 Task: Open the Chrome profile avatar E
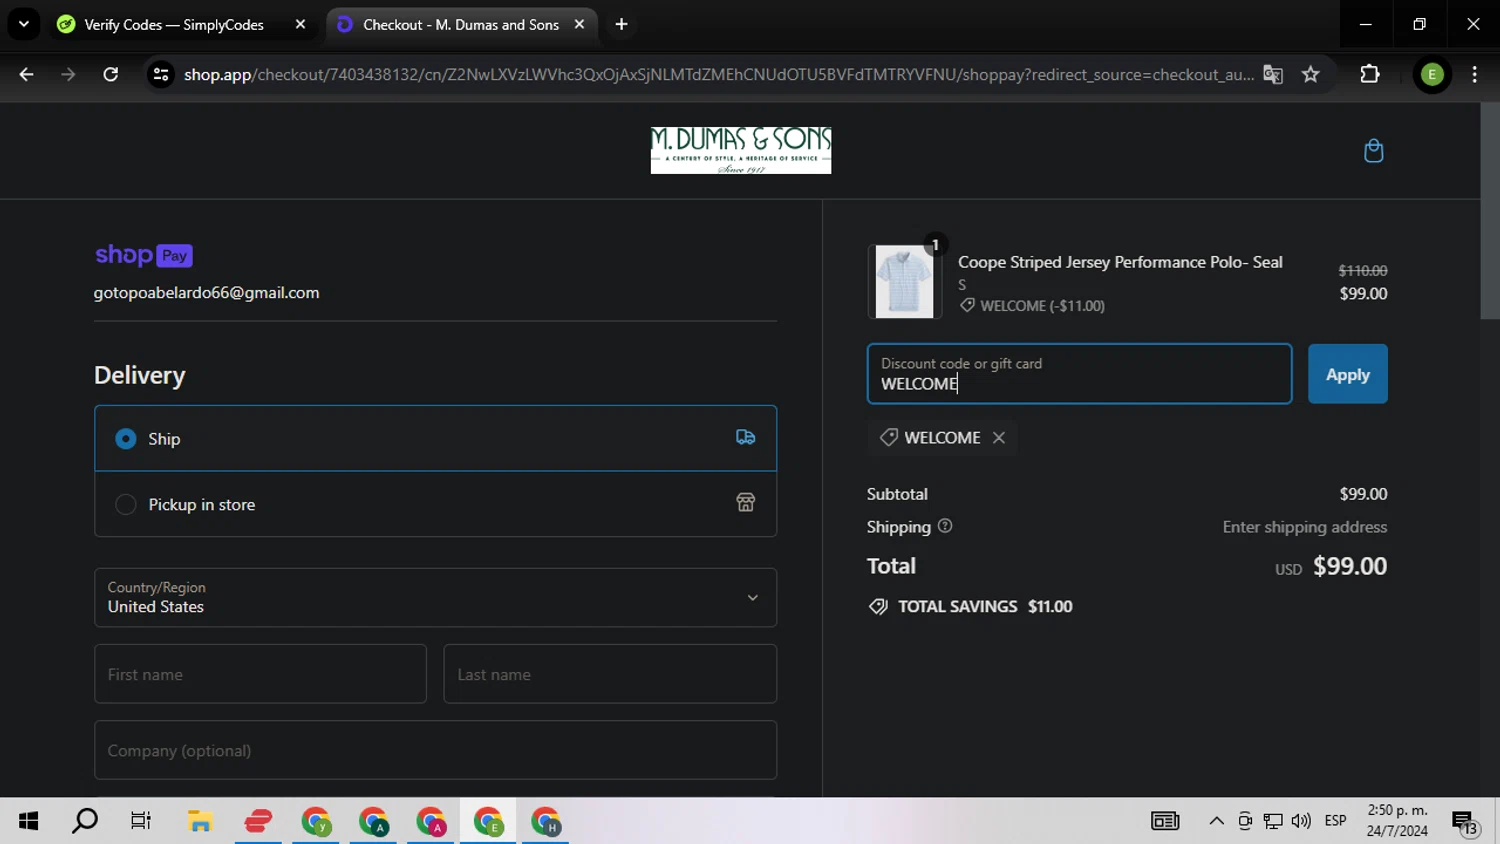(x=1432, y=74)
